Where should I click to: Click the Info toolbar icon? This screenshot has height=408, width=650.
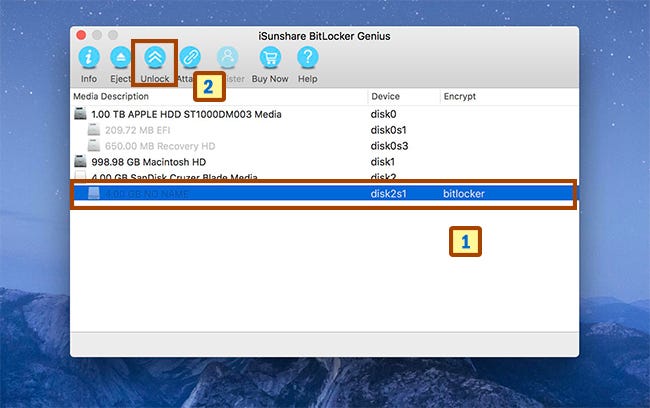coord(89,57)
